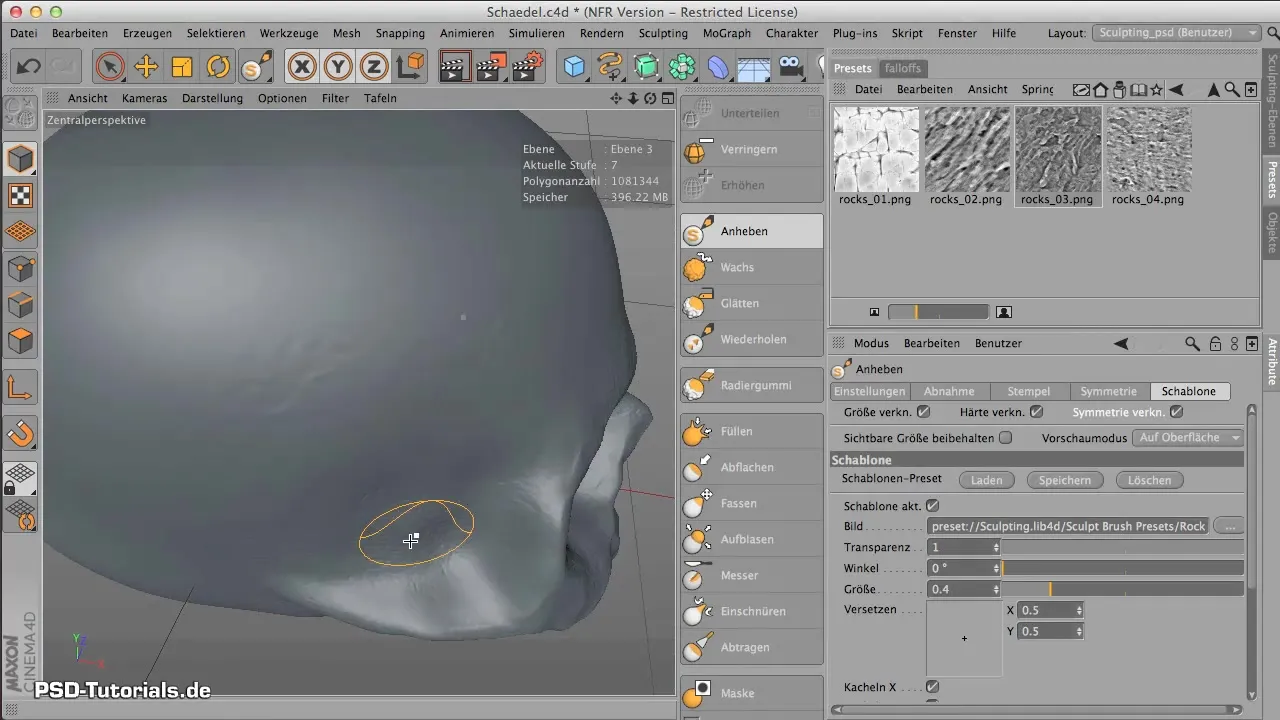Click the Größe slider bar
This screenshot has width=1280, height=720.
(x=1122, y=589)
